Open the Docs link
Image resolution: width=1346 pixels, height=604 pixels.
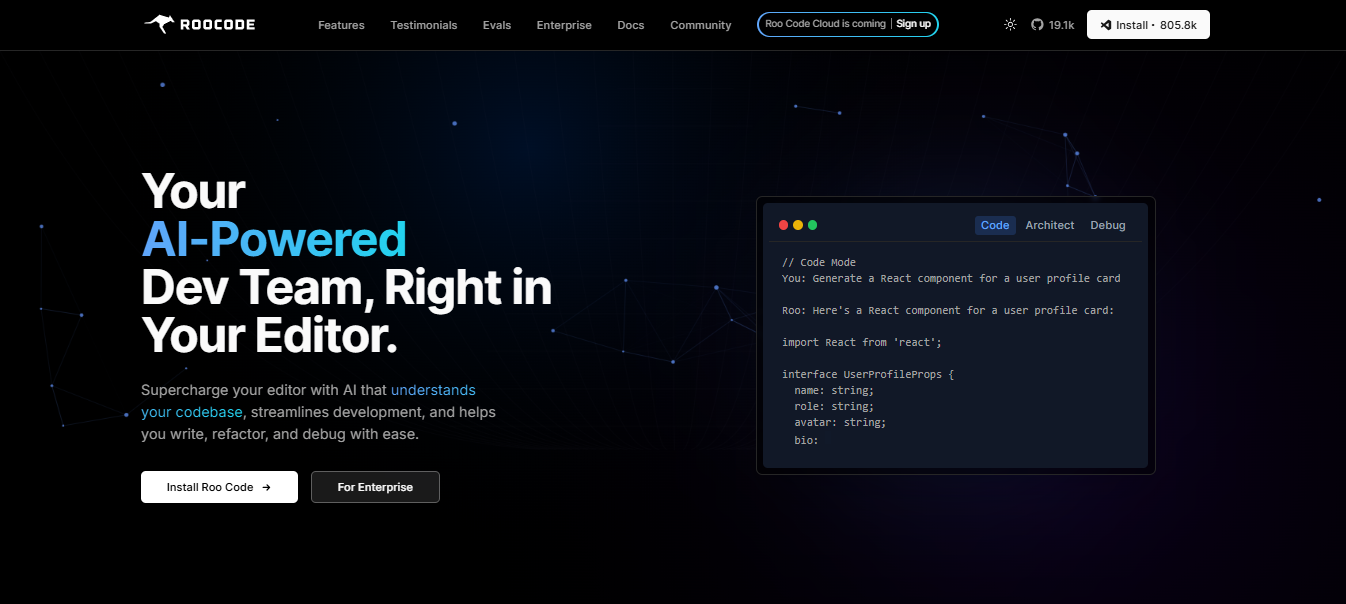point(631,25)
